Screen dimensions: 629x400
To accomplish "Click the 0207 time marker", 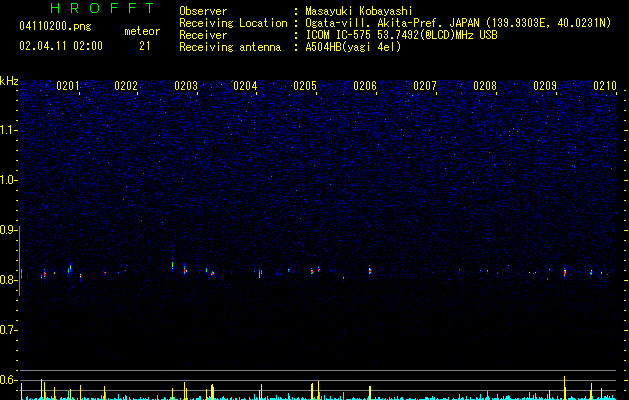I will 425,86.
